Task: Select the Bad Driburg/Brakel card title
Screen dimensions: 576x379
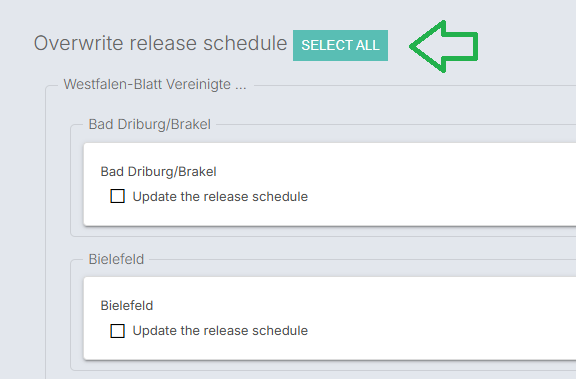Action: [x=158, y=172]
